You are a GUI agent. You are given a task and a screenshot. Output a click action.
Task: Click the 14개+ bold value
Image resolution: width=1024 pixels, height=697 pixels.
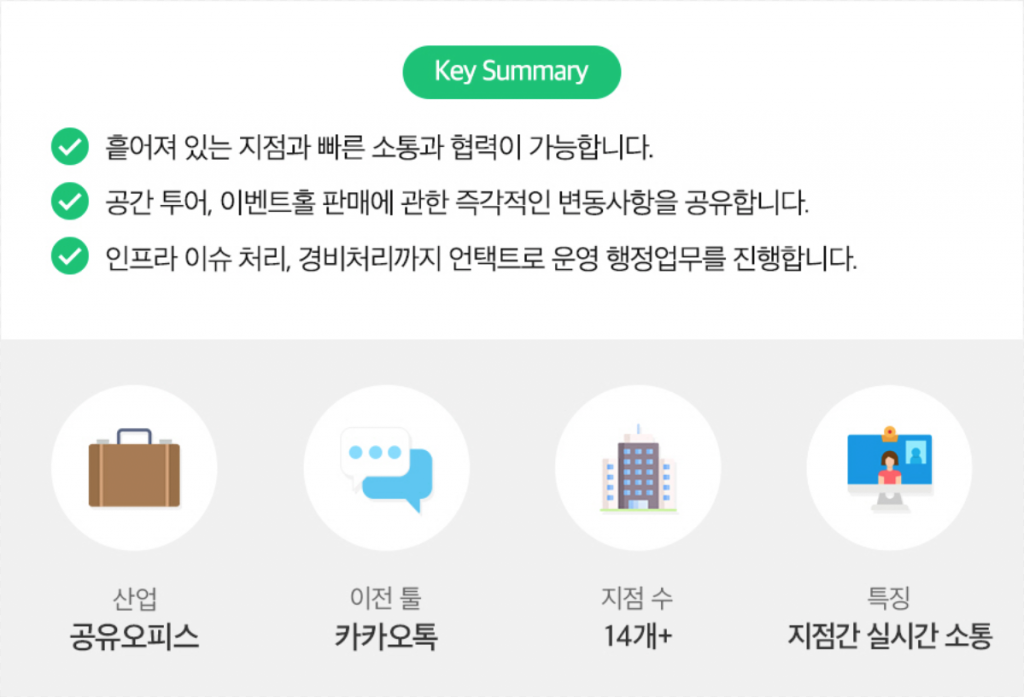click(x=637, y=636)
